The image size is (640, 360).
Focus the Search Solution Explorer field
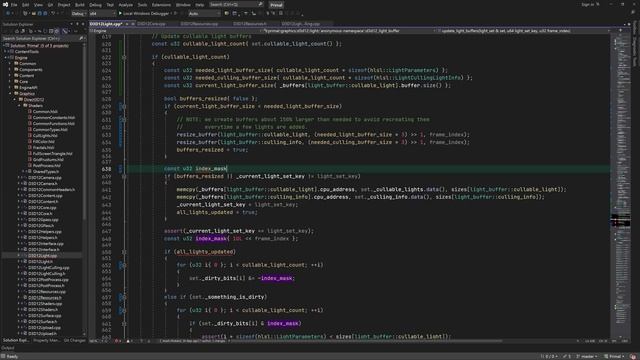tap(40, 38)
